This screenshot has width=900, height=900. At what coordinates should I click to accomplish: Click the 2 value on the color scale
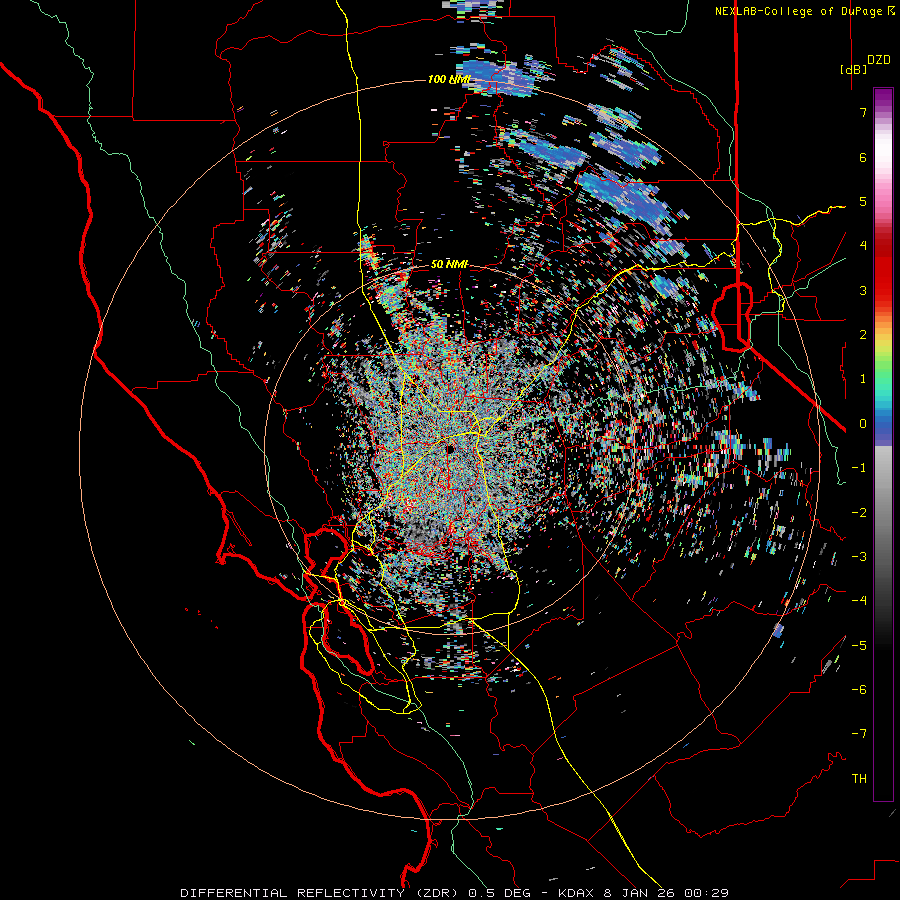point(863,335)
